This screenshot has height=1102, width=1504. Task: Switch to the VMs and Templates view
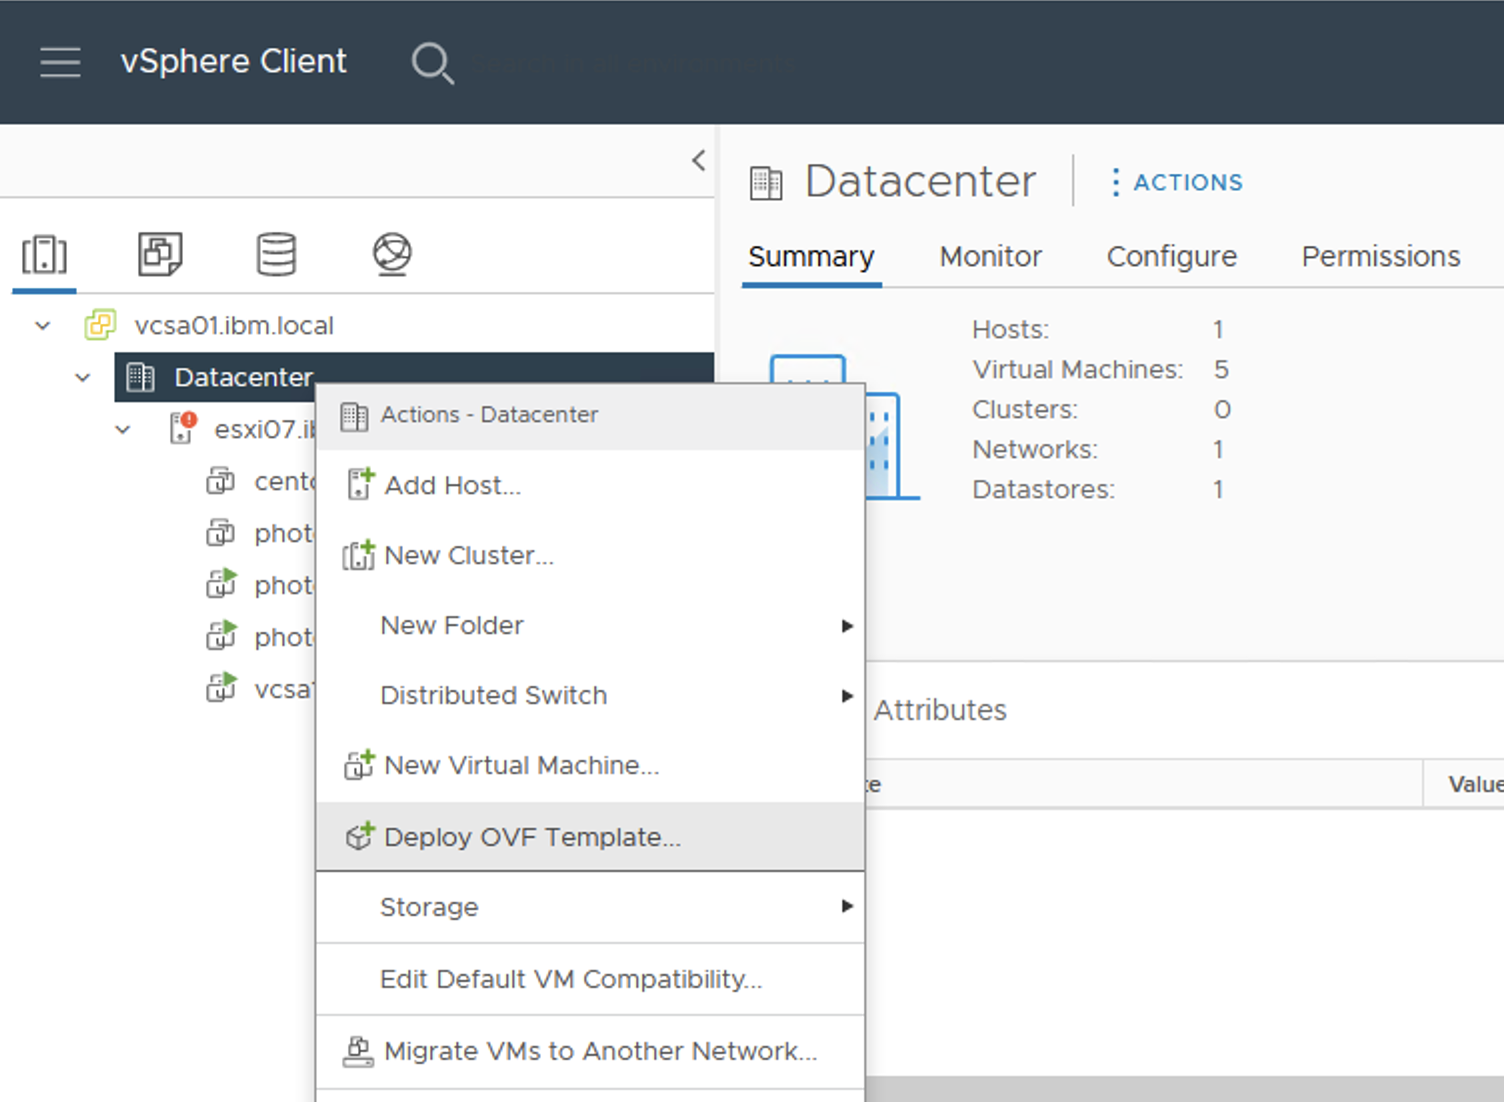click(159, 254)
